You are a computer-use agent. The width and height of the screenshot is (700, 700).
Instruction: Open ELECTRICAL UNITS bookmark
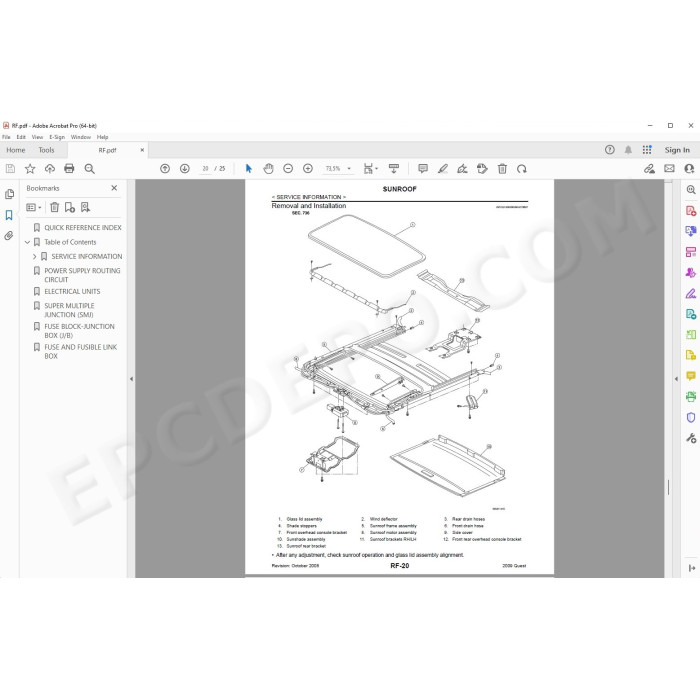72,292
